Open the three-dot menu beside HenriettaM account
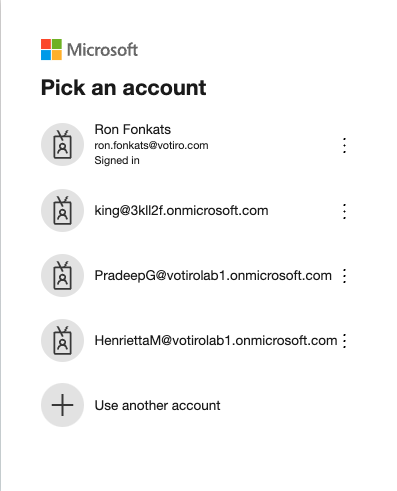The height and width of the screenshot is (491, 397). pyautogui.click(x=344, y=341)
